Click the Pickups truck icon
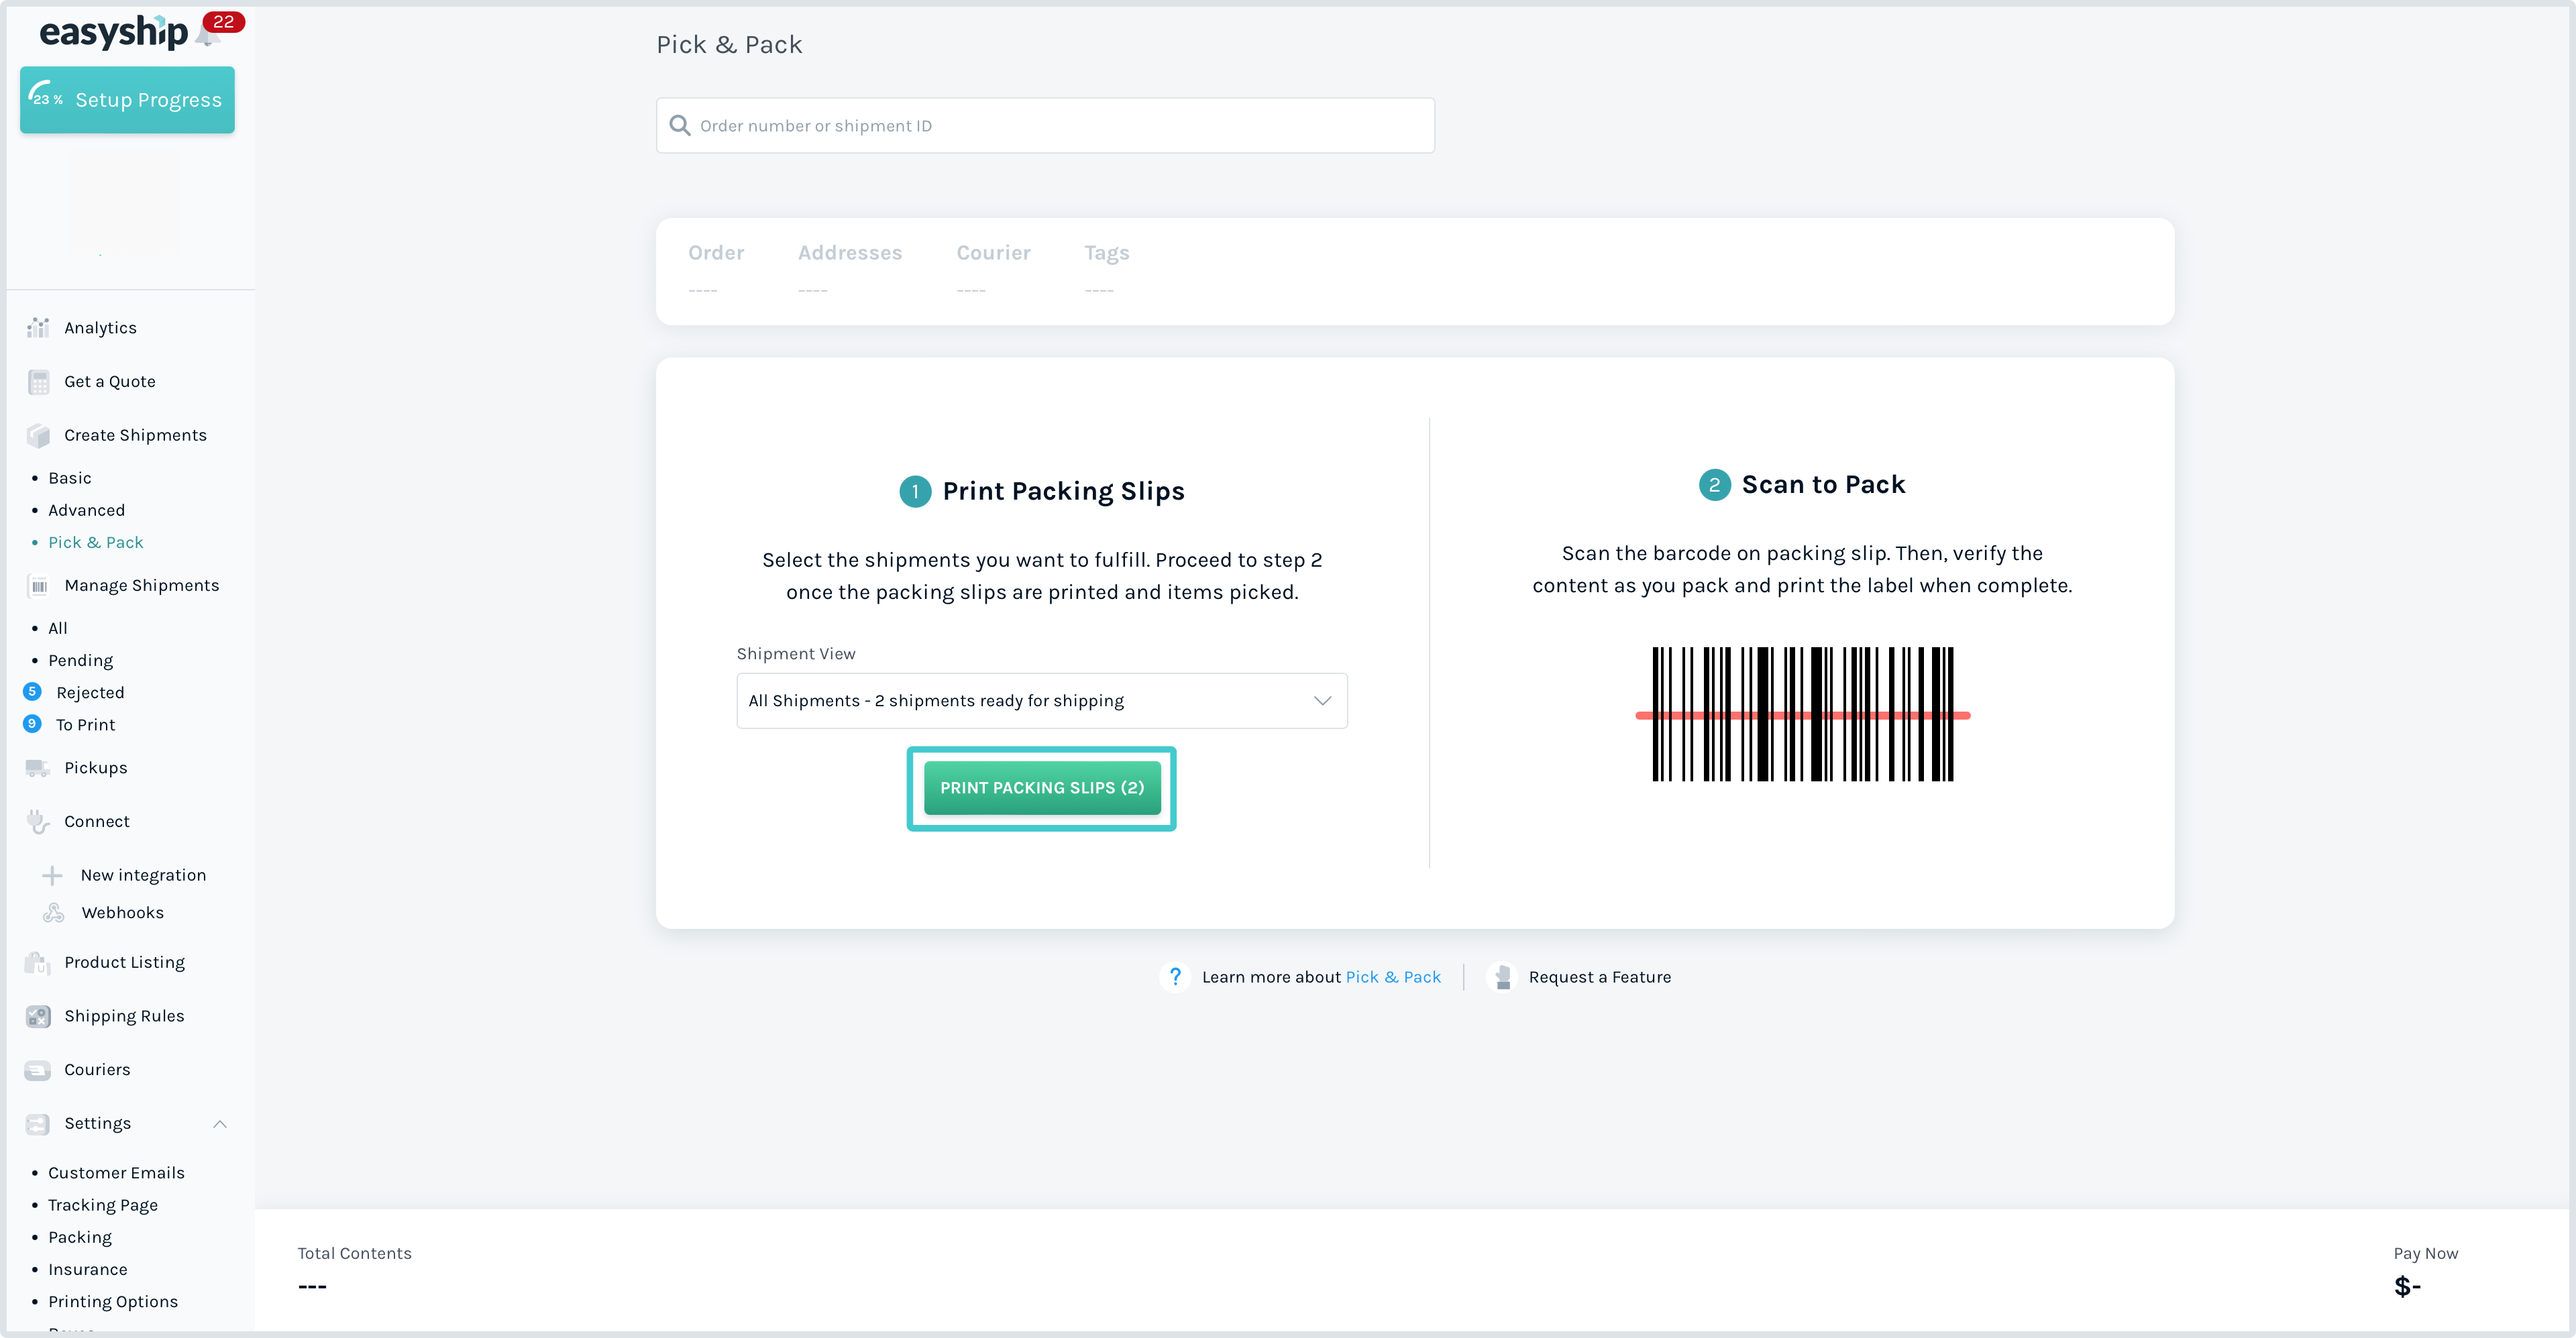Image resolution: width=2576 pixels, height=1338 pixels. [x=38, y=768]
